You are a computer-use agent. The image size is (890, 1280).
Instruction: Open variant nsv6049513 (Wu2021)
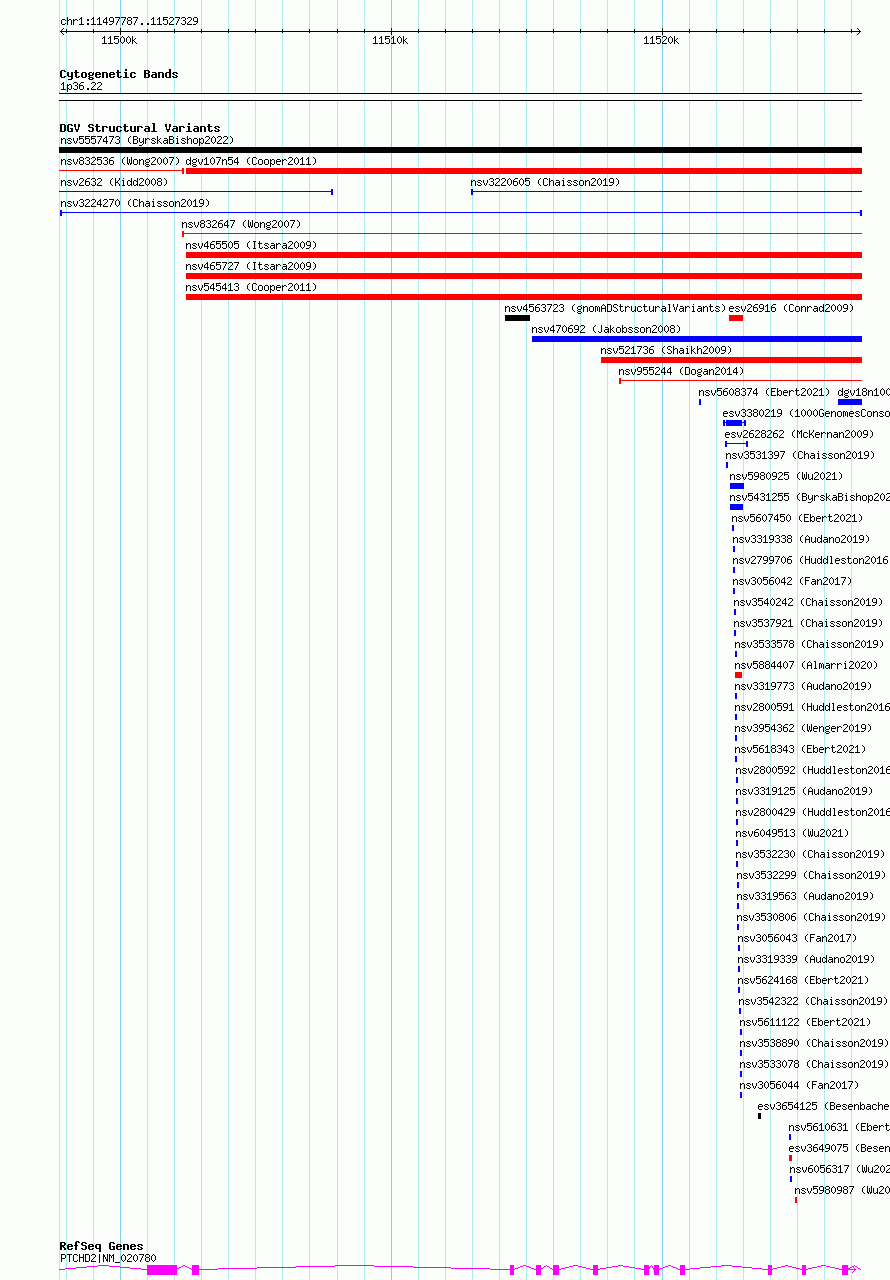(x=792, y=833)
